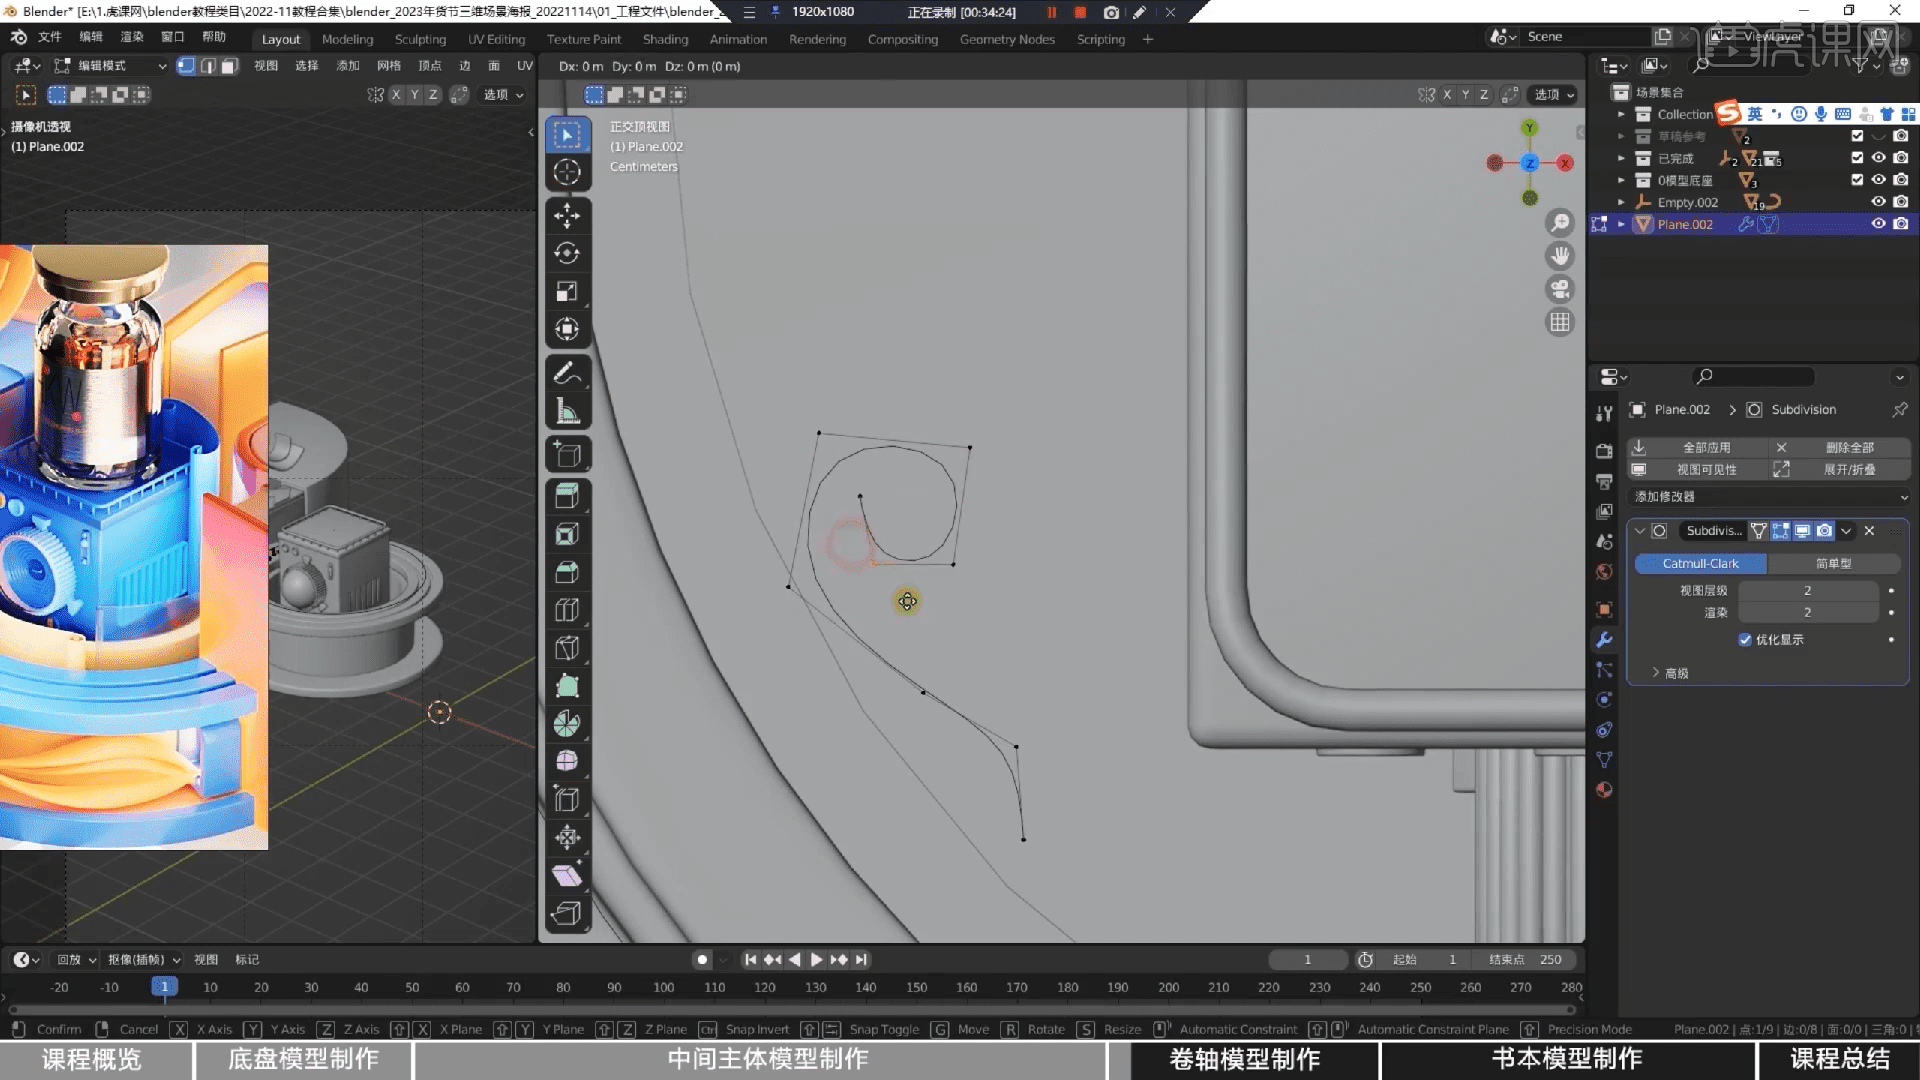This screenshot has height=1080, width=1920.
Task: Select the Knife tool
Action: click(567, 648)
